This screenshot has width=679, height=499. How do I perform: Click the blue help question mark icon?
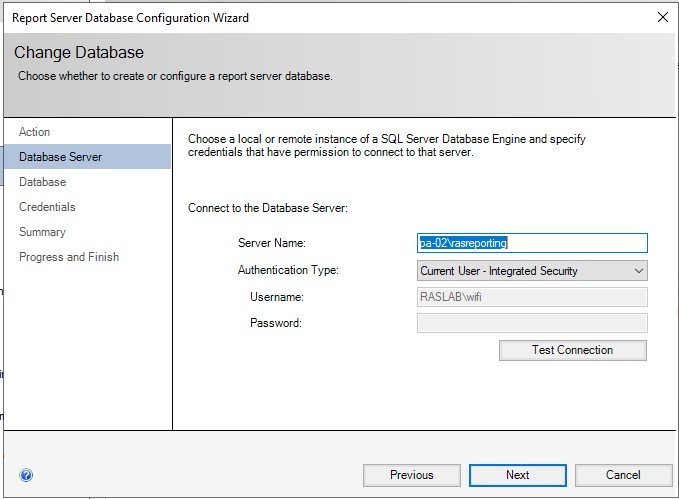[26, 475]
